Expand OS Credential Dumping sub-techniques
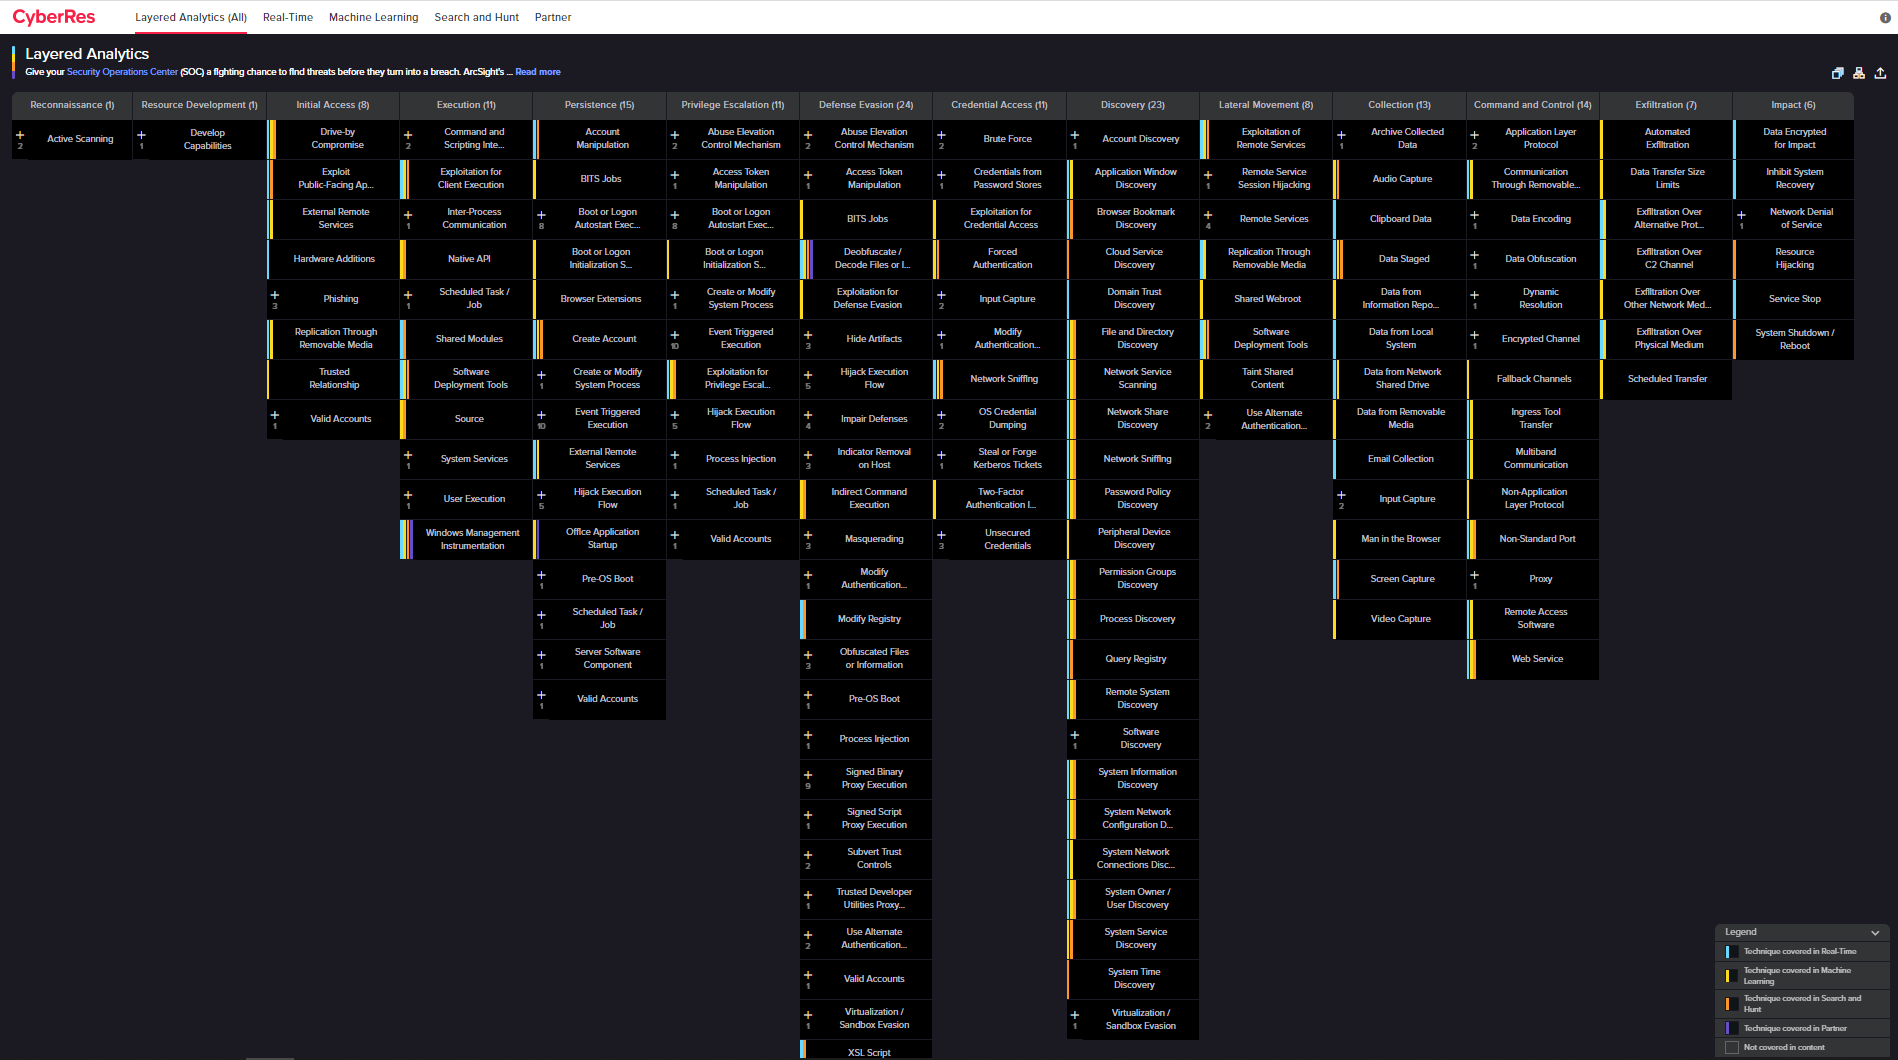The width and height of the screenshot is (1898, 1060). [941, 415]
